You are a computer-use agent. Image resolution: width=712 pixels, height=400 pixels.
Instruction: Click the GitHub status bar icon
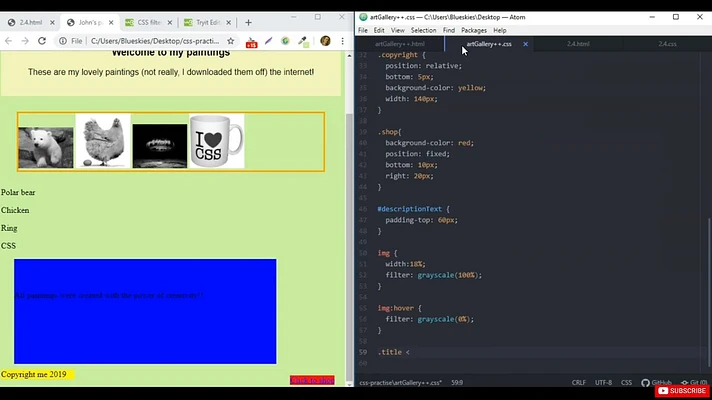[x=656, y=383]
